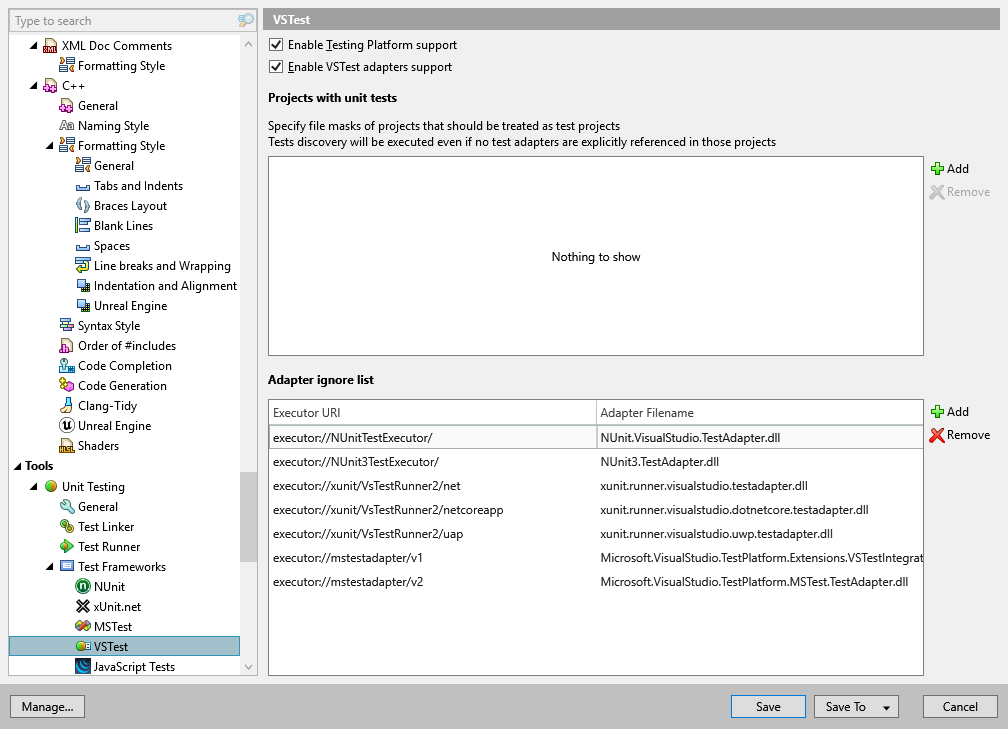The height and width of the screenshot is (729, 1008).
Task: Click the Code Completion icon
Action: pyautogui.click(x=66, y=366)
